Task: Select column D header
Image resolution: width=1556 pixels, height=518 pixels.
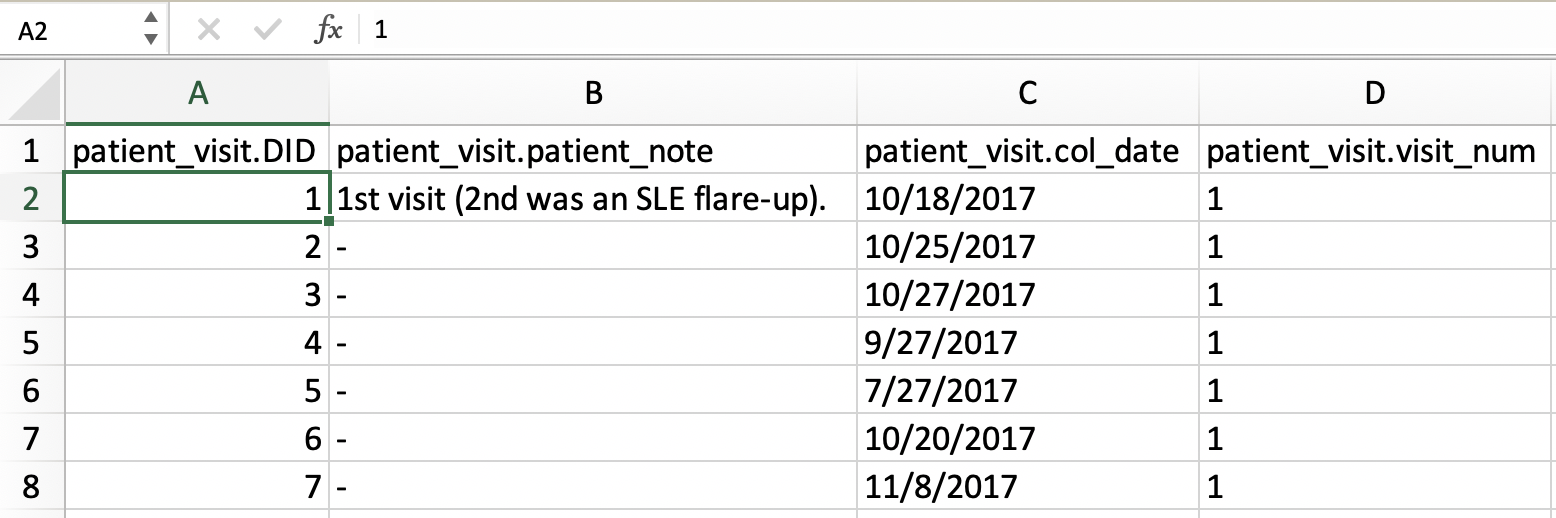Action: pyautogui.click(x=1377, y=93)
